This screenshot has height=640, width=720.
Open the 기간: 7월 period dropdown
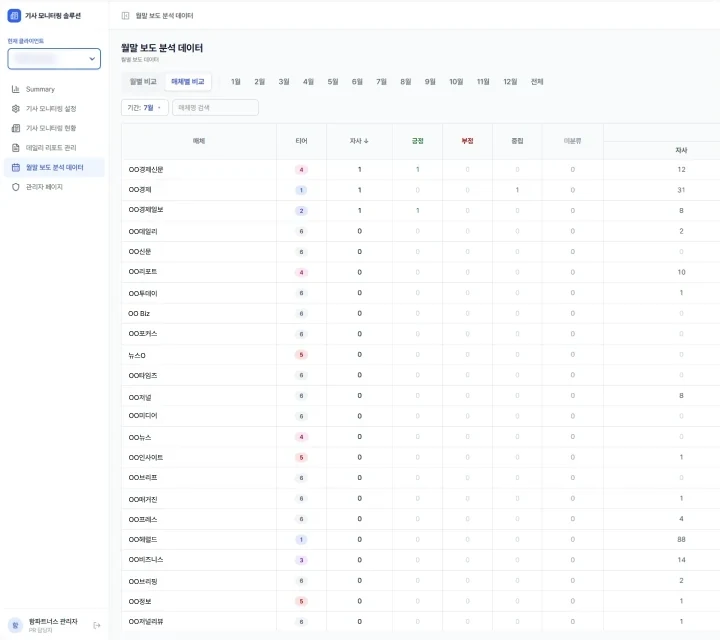click(x=145, y=107)
